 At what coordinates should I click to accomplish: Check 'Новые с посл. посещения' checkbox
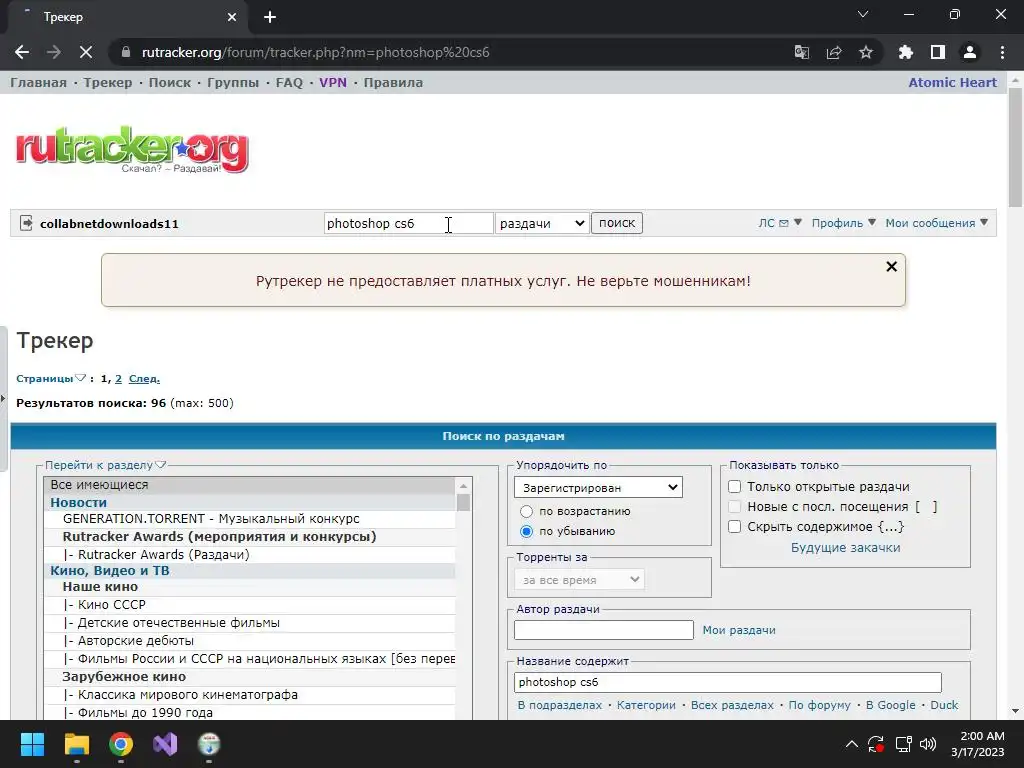[x=735, y=507]
